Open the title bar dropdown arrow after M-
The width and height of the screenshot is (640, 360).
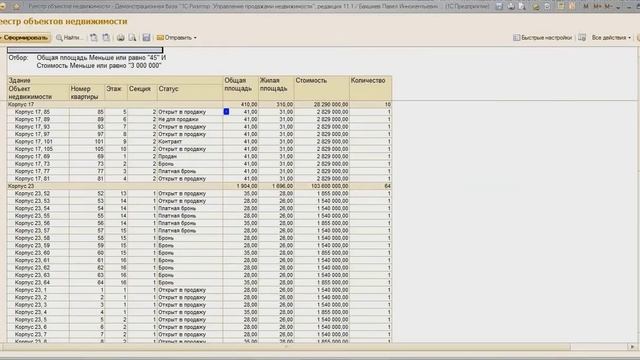[x=618, y=7]
